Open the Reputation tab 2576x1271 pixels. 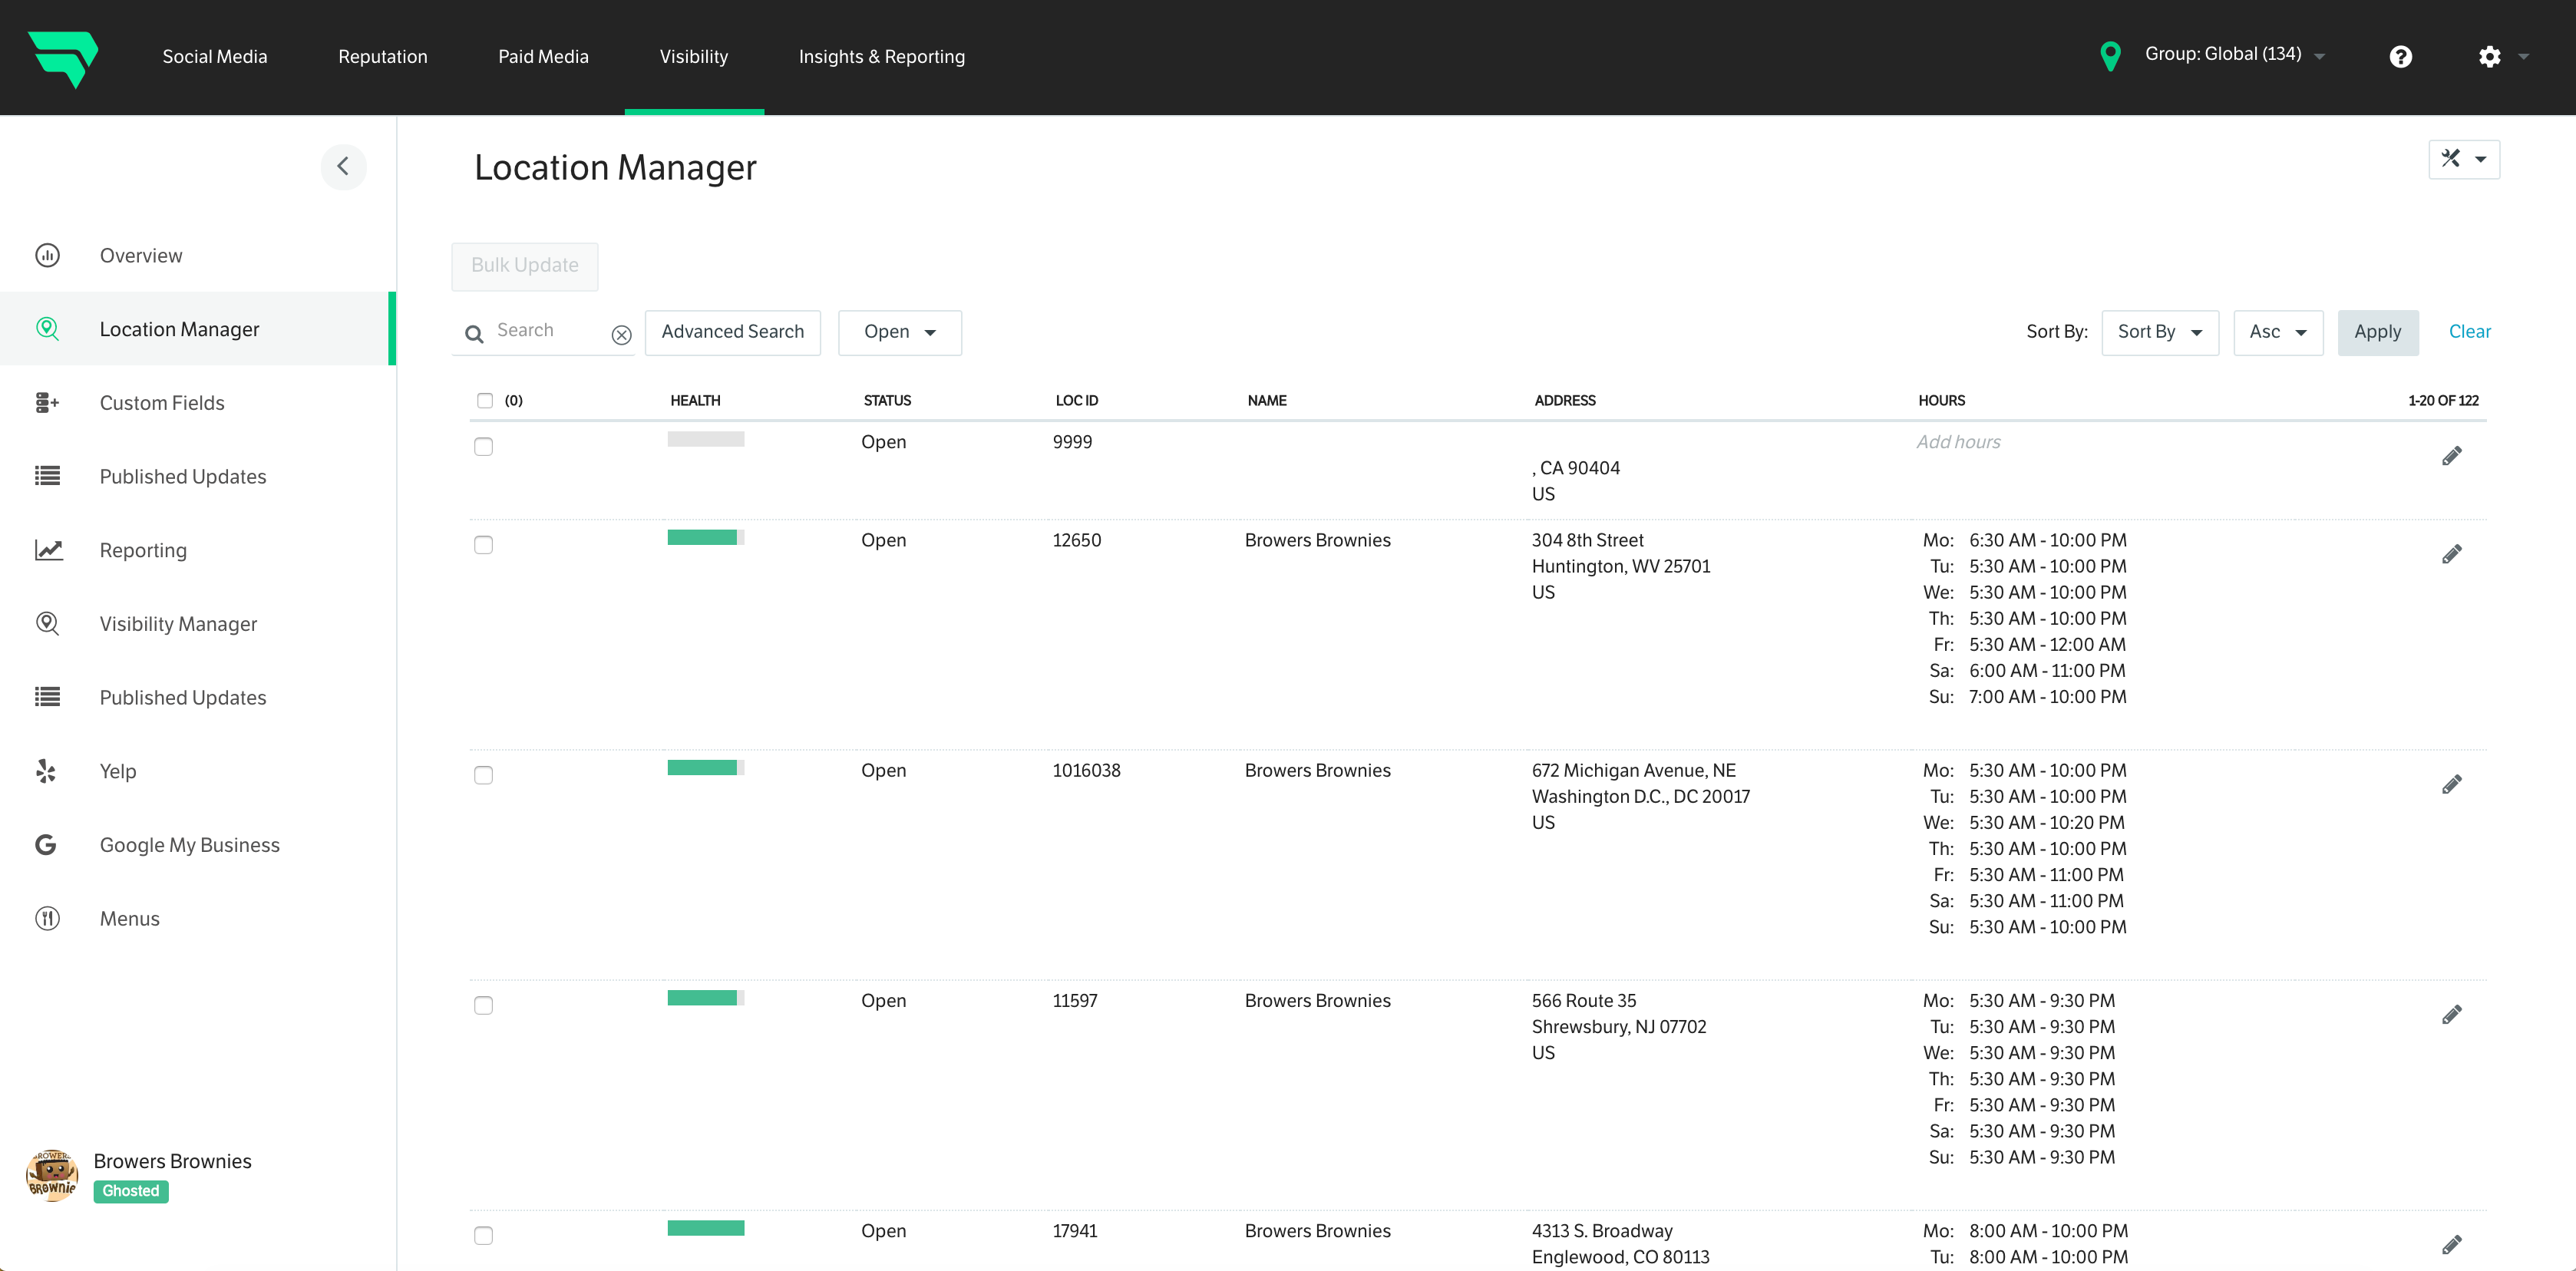383,57
